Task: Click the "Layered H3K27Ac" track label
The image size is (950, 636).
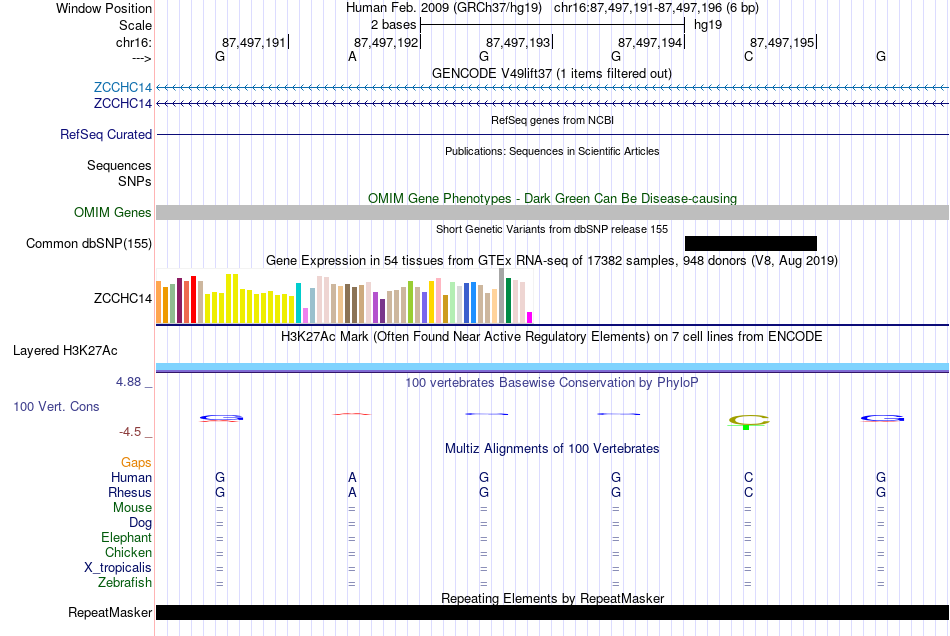Action: [x=65, y=351]
